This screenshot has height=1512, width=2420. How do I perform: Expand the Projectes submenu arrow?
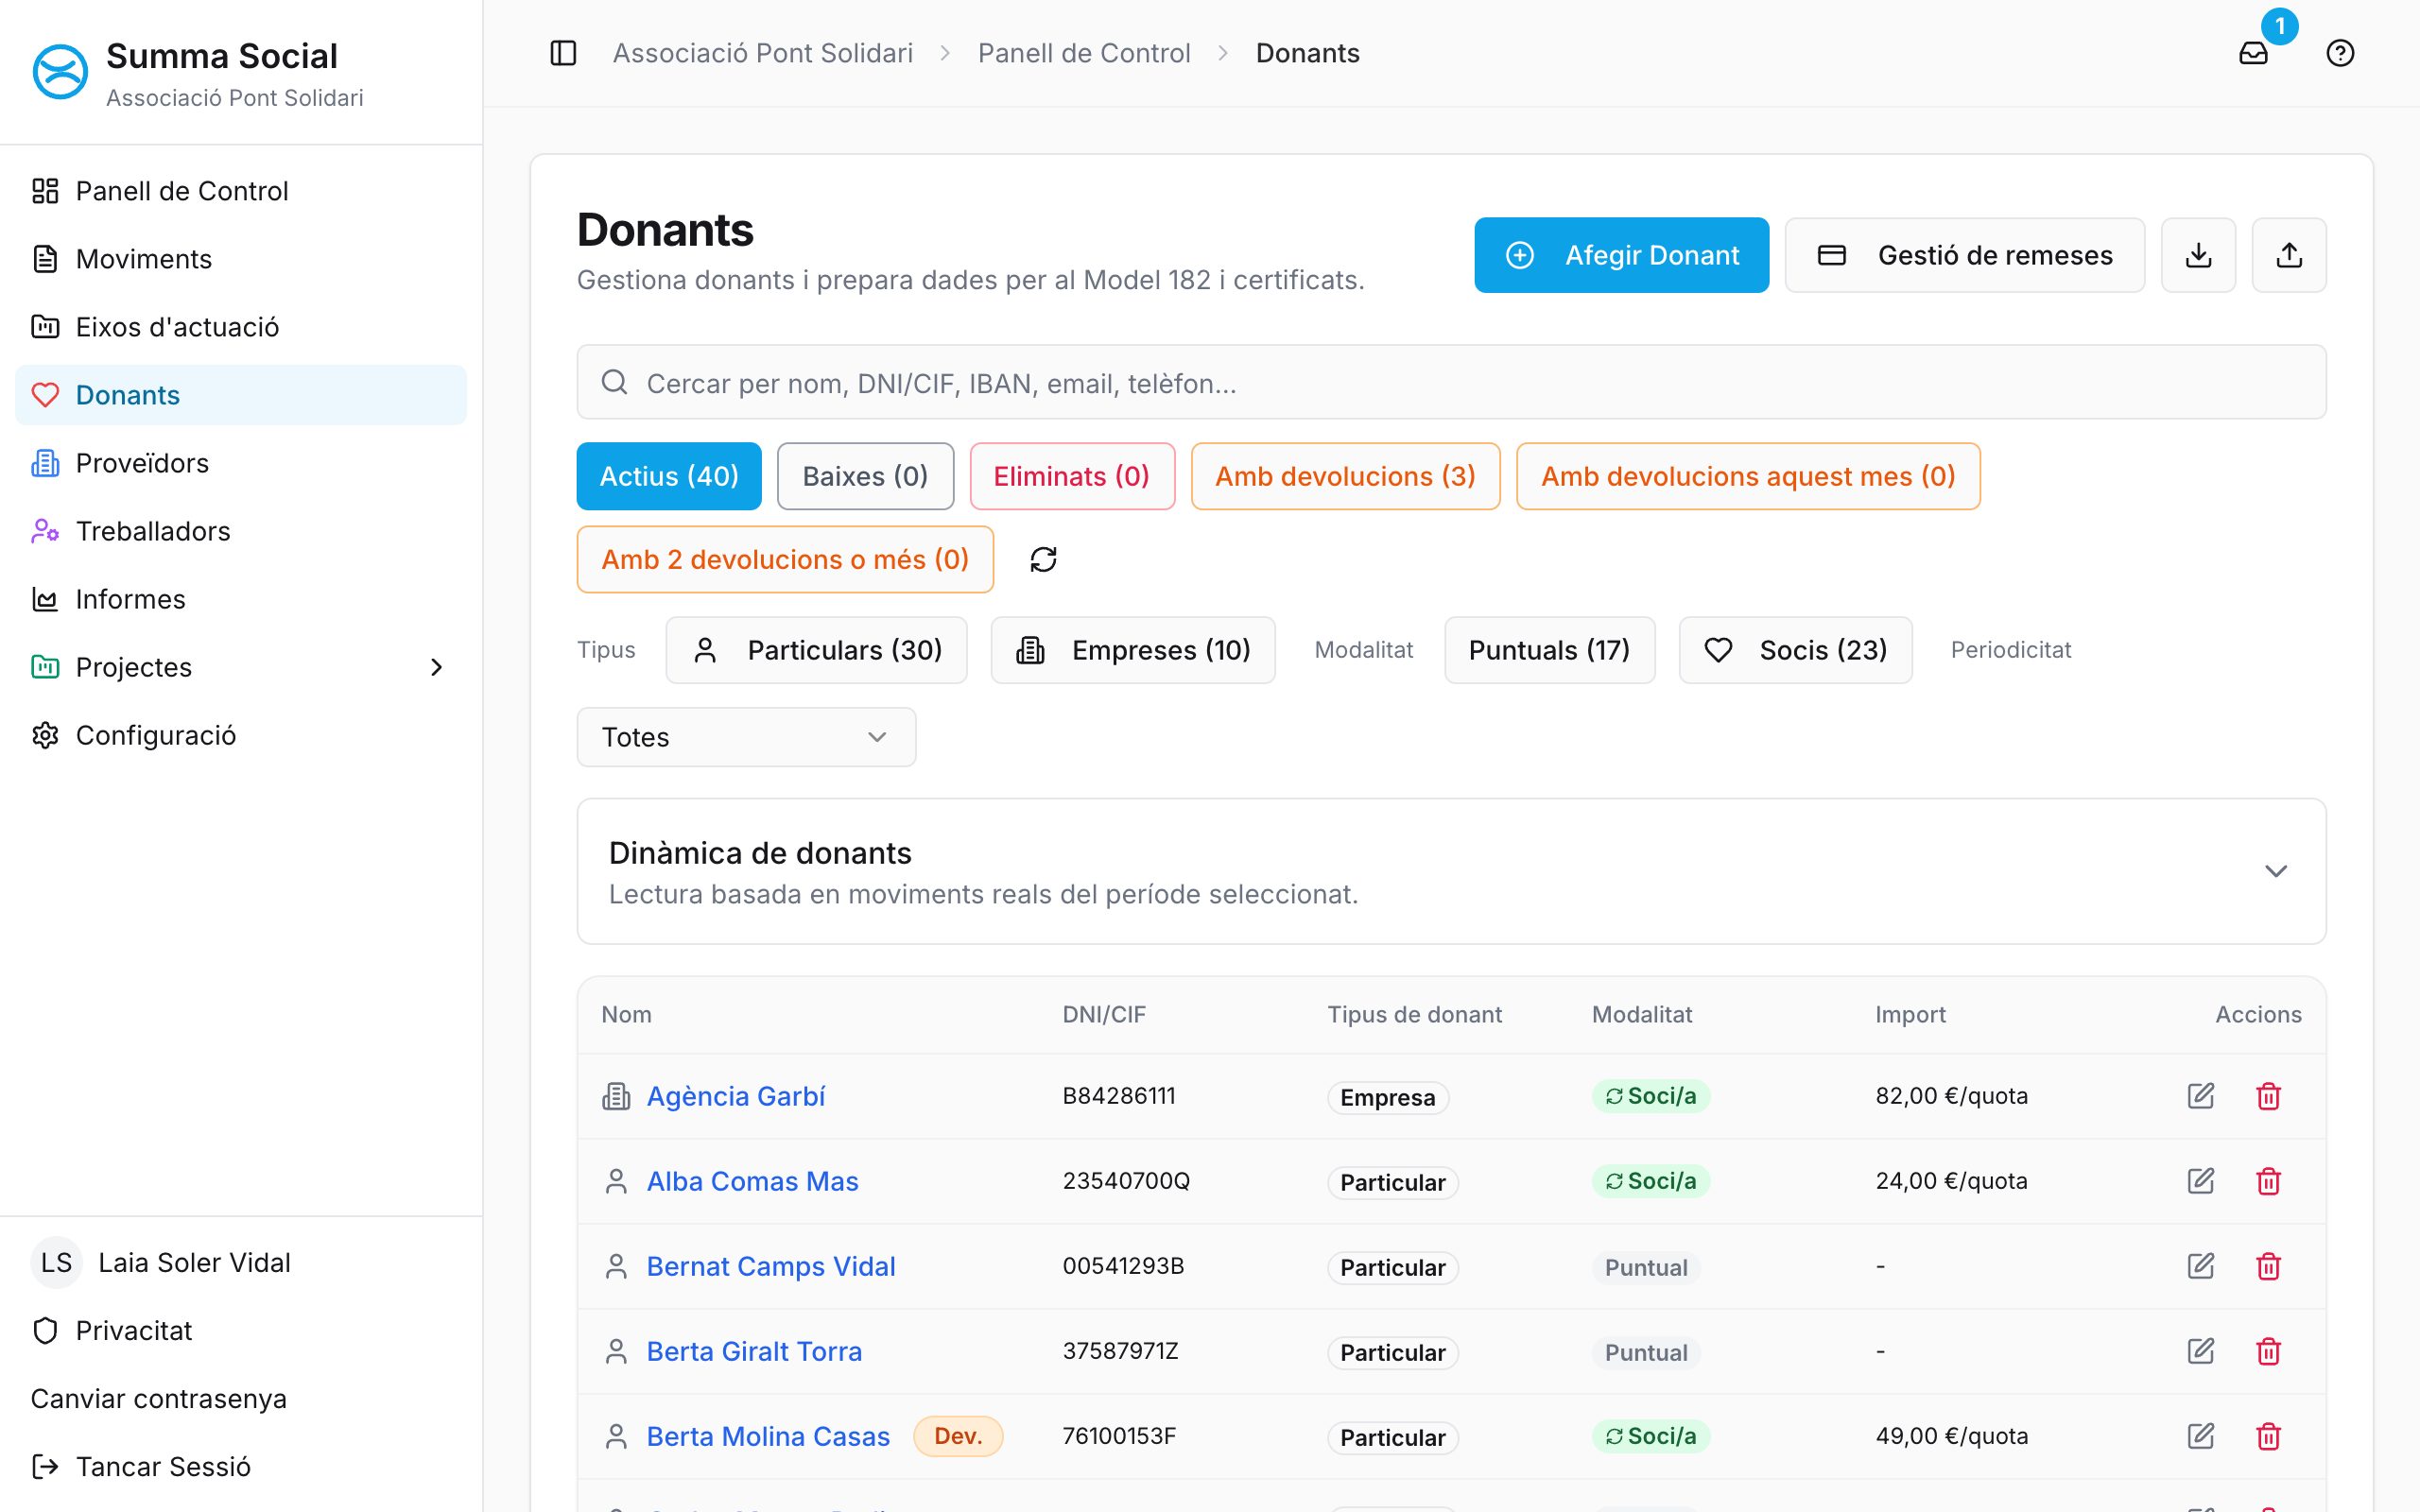[x=436, y=667]
